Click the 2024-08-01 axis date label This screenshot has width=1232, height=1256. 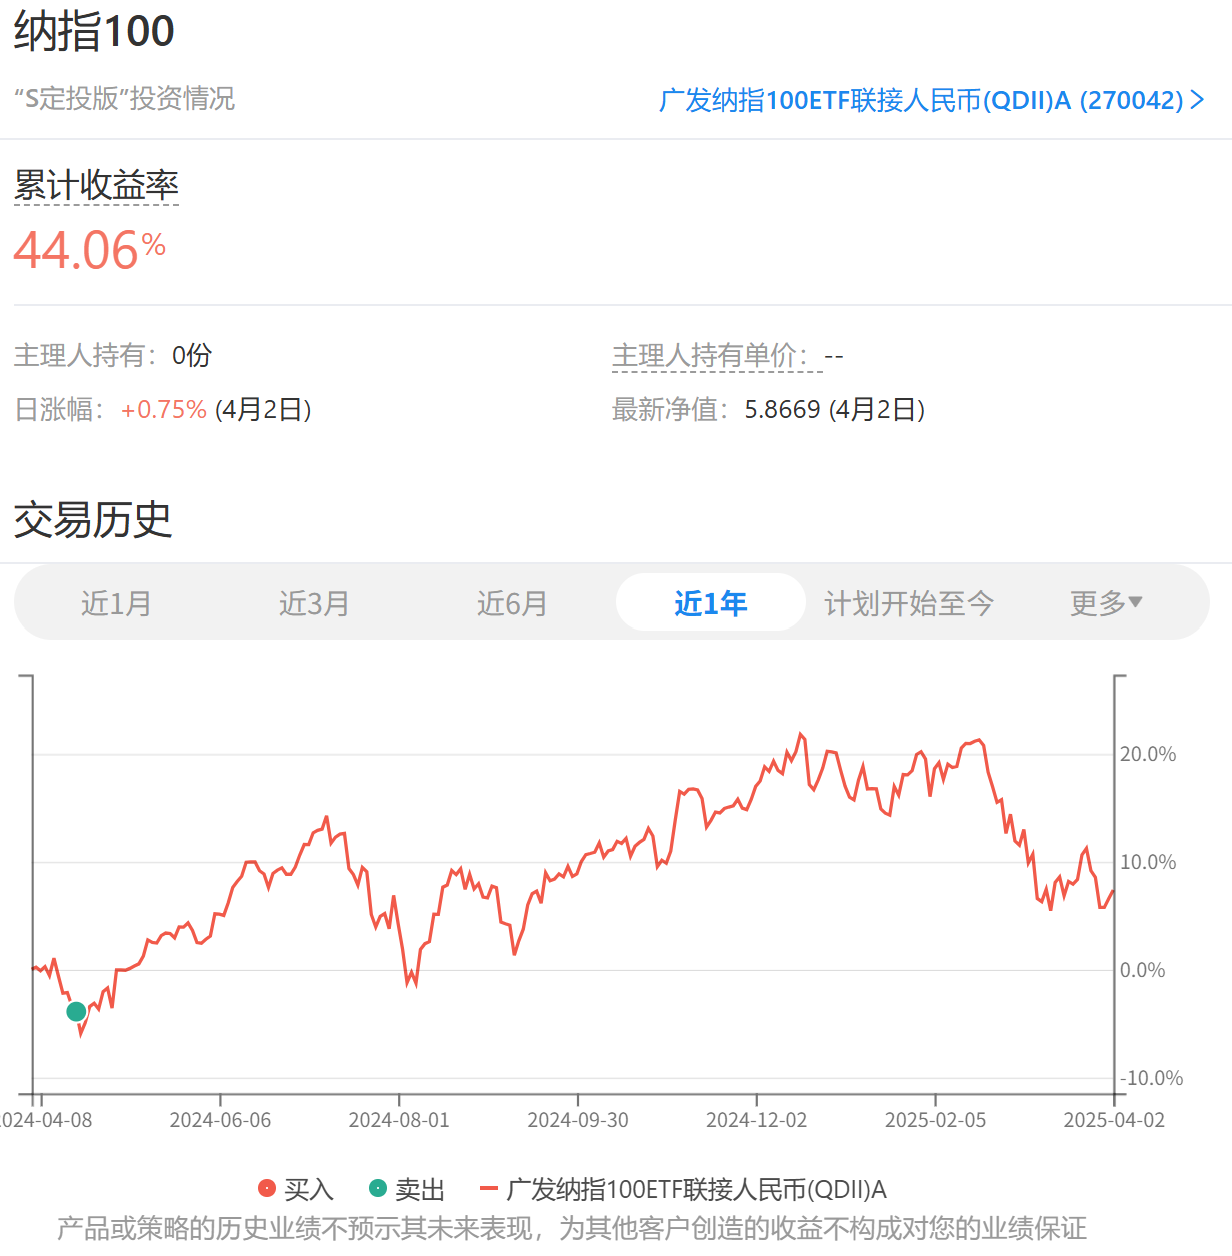point(399,1120)
